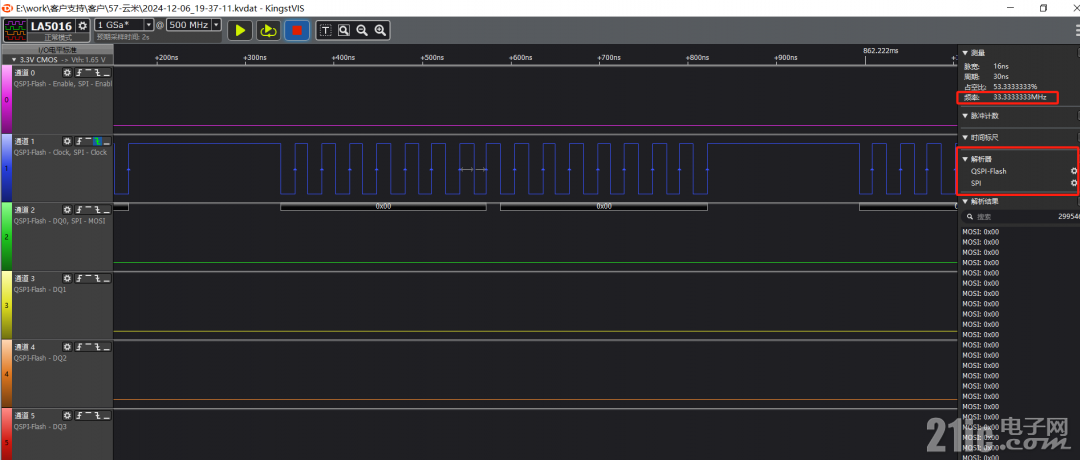Set rising edge trigger on channel 1

(x=79, y=140)
